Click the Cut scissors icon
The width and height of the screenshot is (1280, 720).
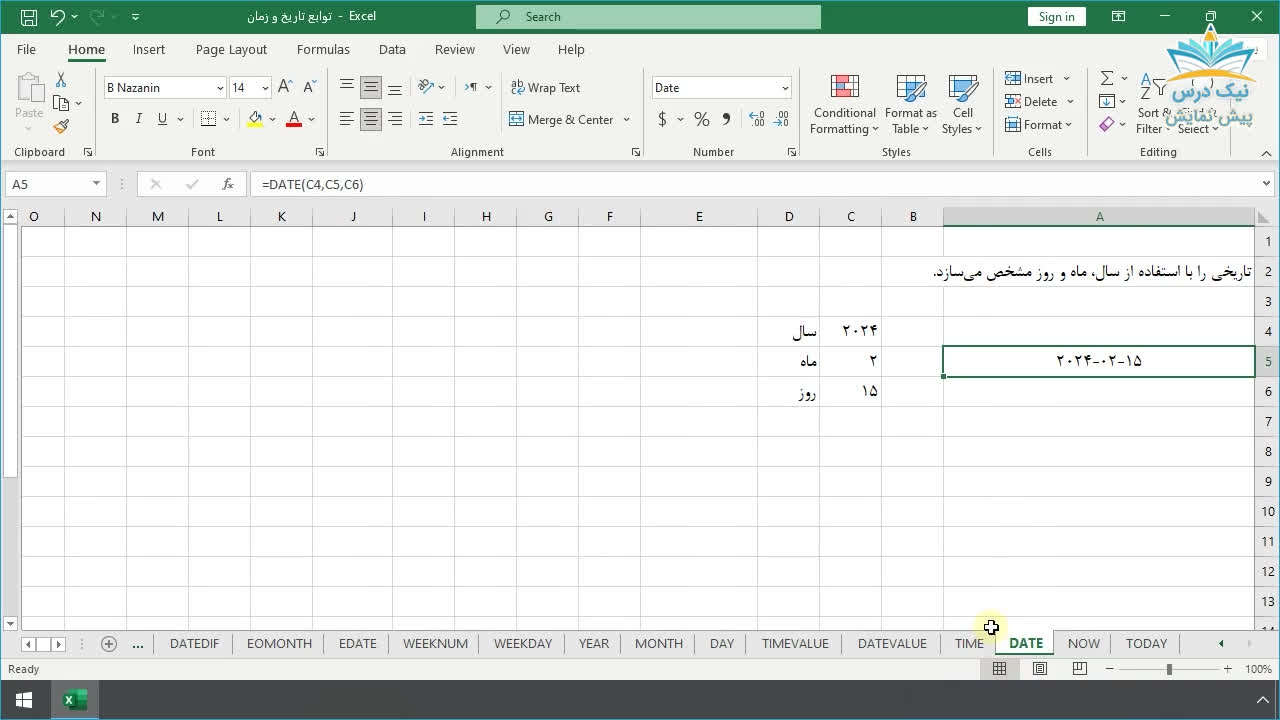pyautogui.click(x=61, y=80)
